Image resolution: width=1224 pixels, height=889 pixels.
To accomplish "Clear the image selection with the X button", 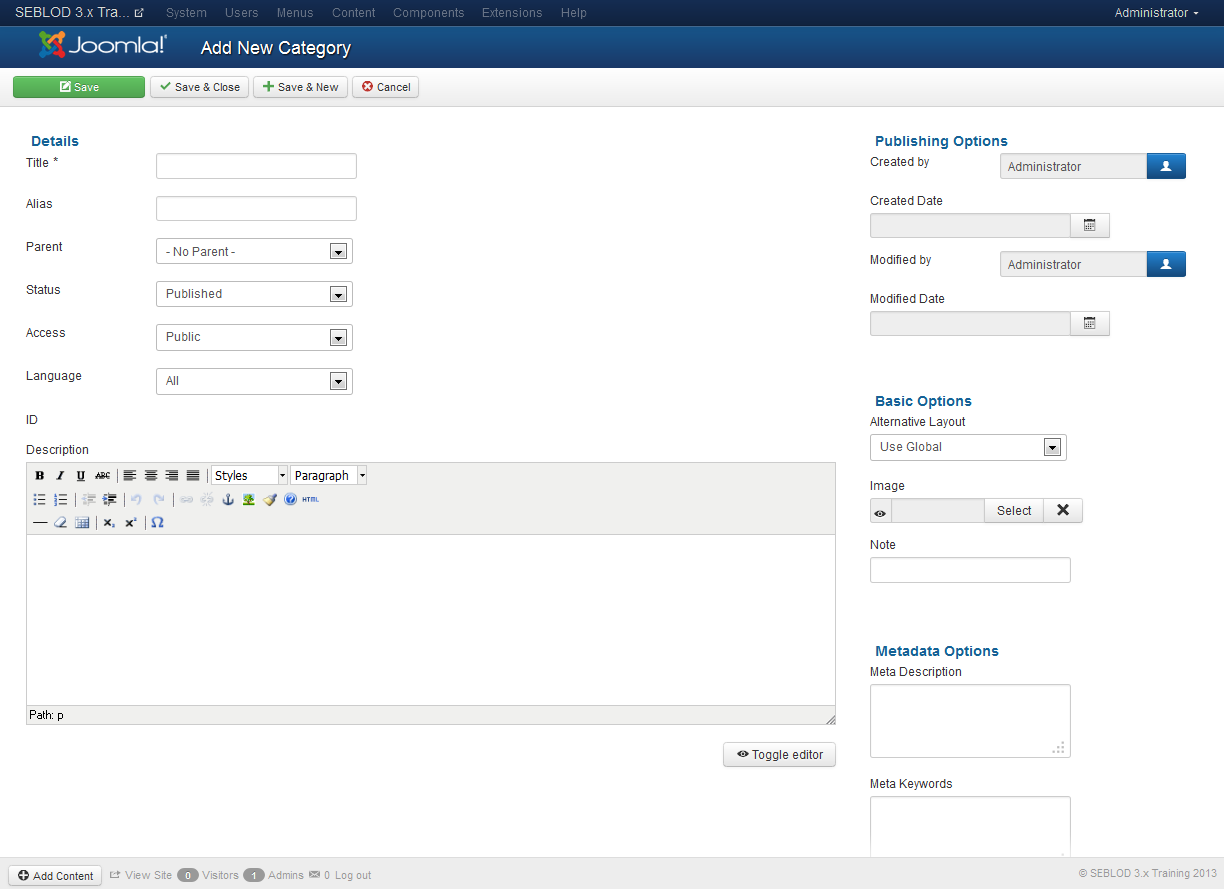I will [x=1062, y=510].
